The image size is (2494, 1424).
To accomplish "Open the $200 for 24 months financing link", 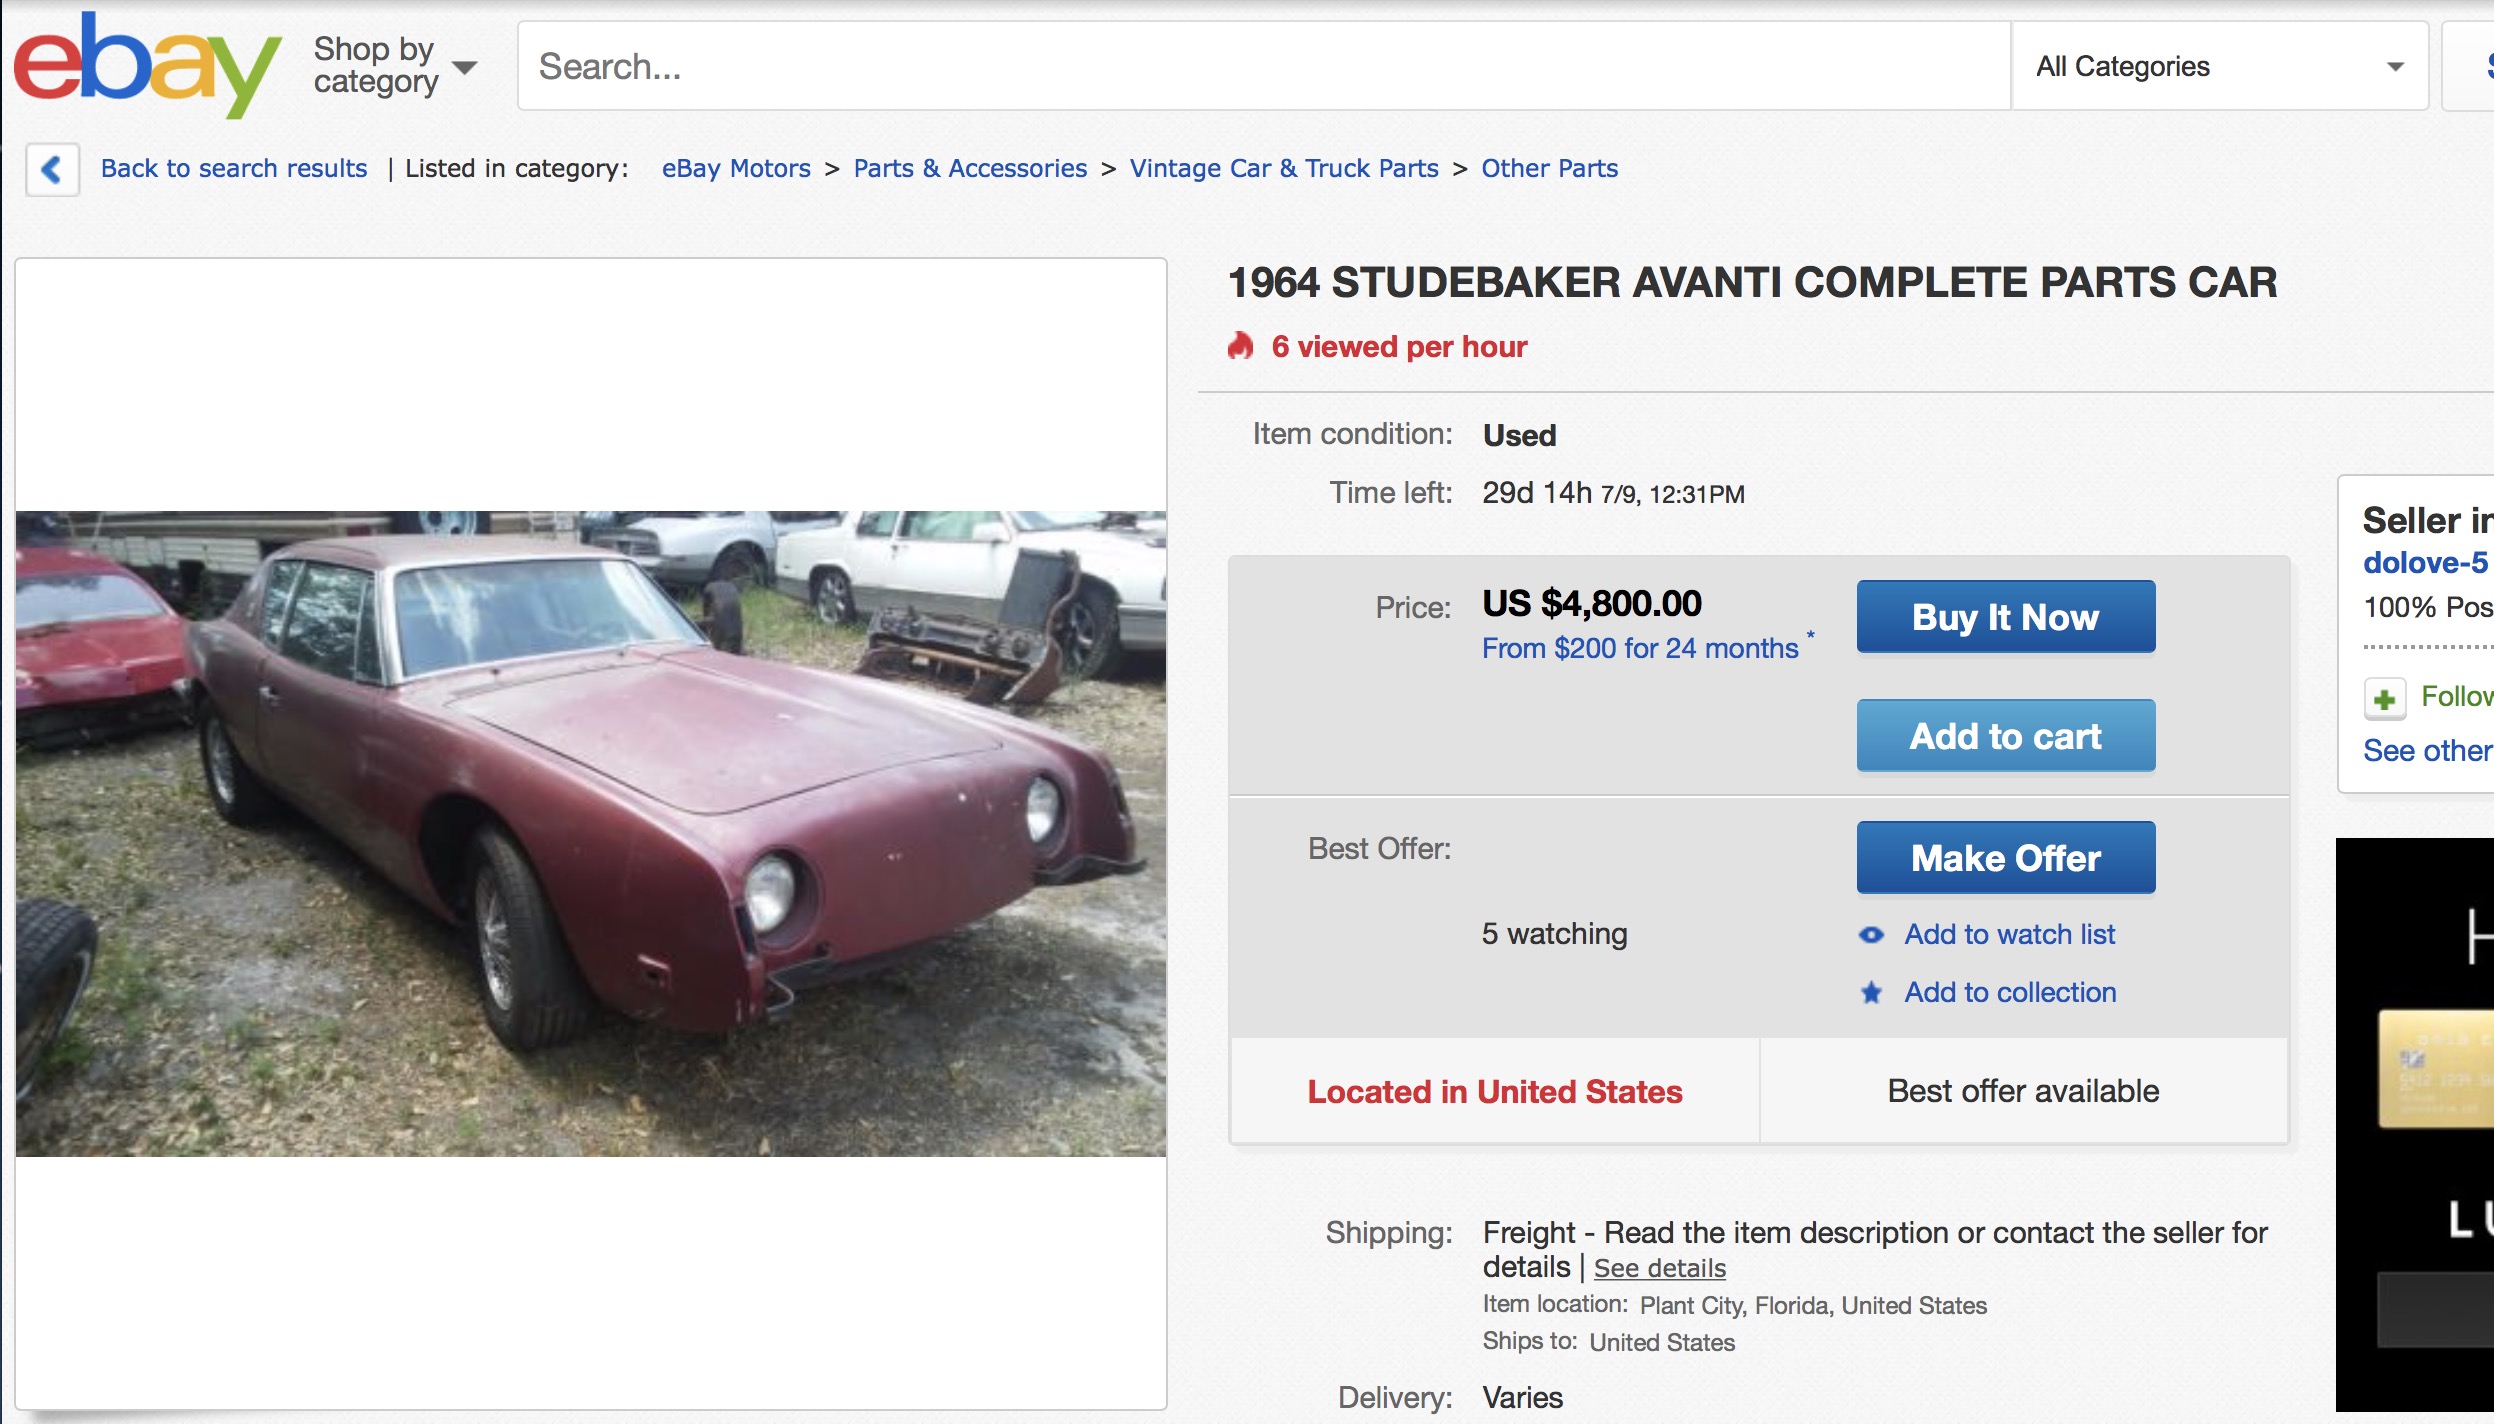I will click(1639, 649).
